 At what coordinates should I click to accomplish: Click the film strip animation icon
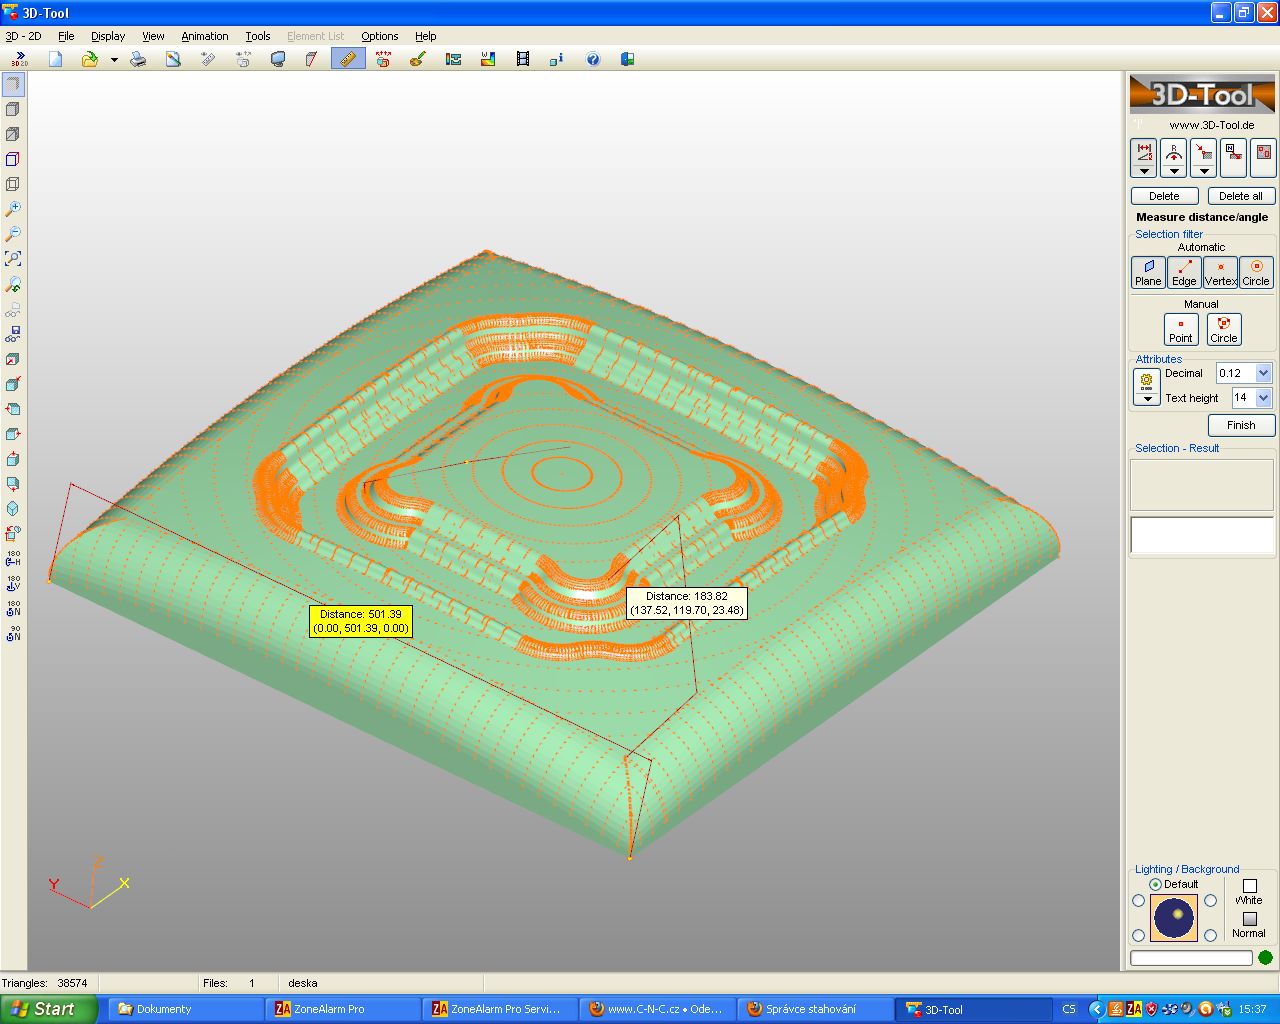(x=522, y=59)
